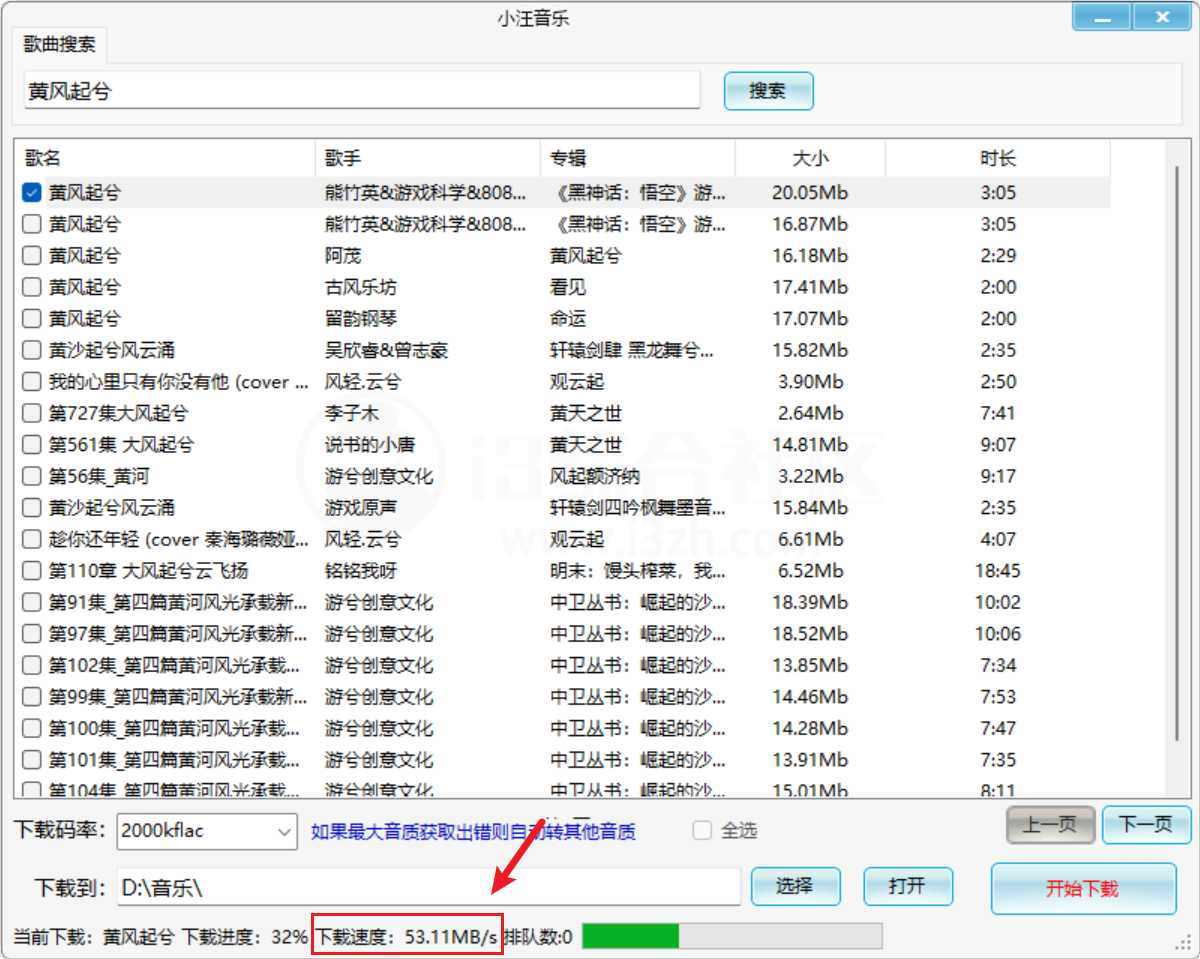Check 黃沙起兮风云涌 by 游戏原声
The height and width of the screenshot is (959, 1200).
point(32,508)
